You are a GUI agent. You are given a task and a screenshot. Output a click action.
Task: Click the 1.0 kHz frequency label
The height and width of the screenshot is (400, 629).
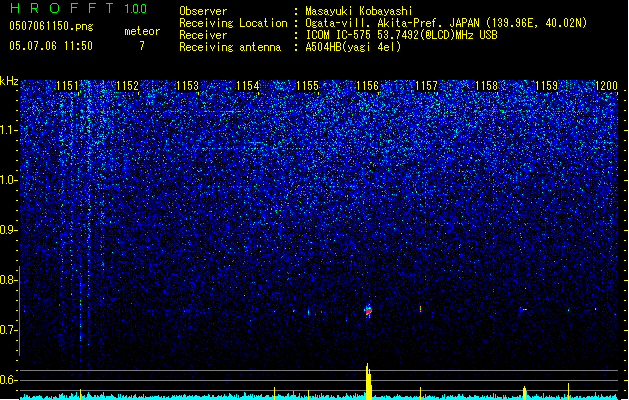[9, 180]
